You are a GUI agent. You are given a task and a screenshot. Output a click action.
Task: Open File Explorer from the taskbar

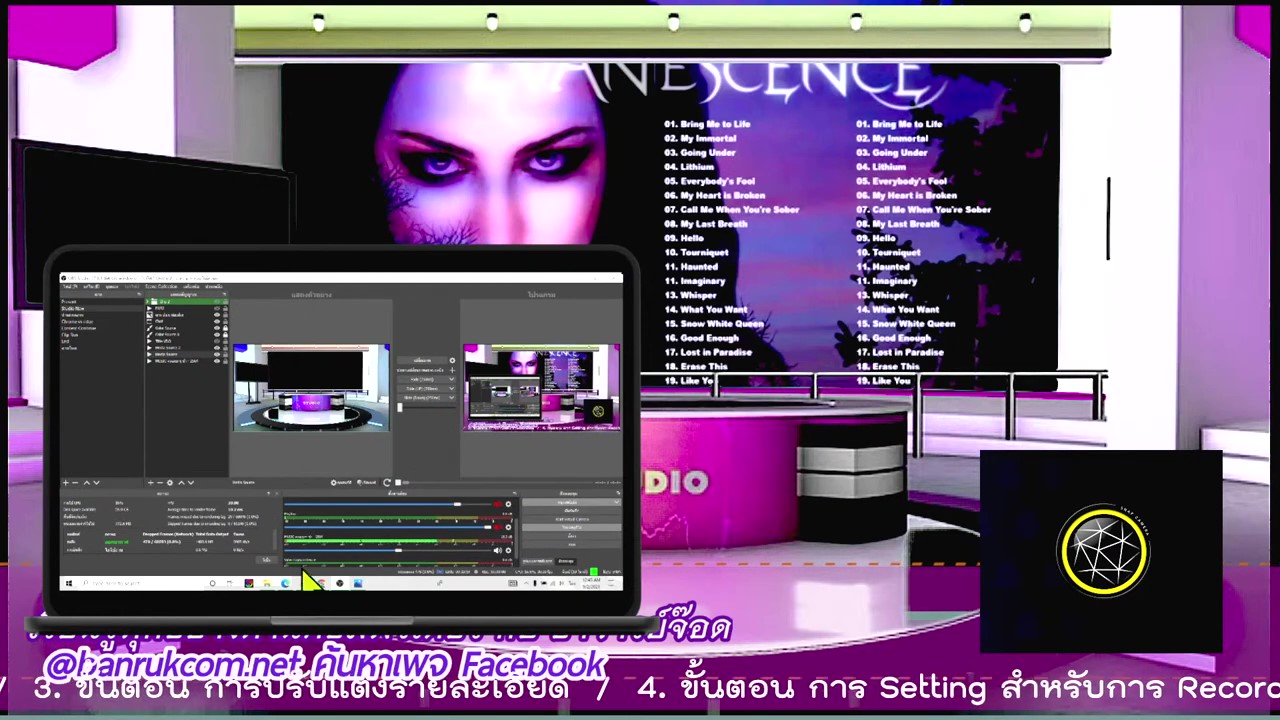267,583
